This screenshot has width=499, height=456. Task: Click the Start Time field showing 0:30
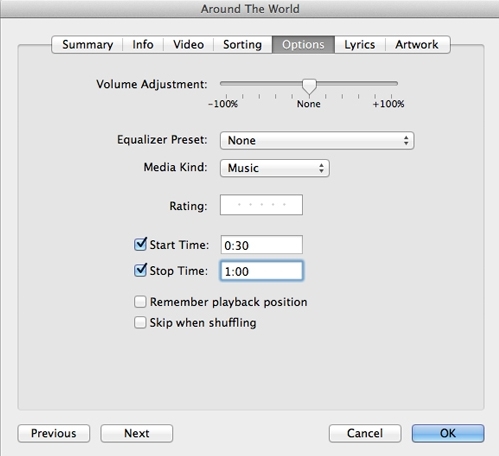point(262,245)
